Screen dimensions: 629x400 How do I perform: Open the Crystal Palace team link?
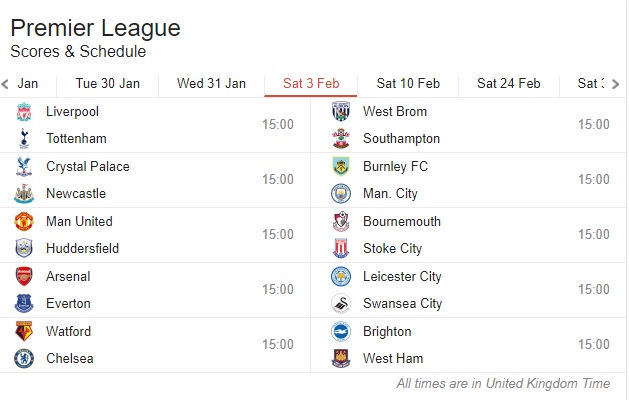88,166
